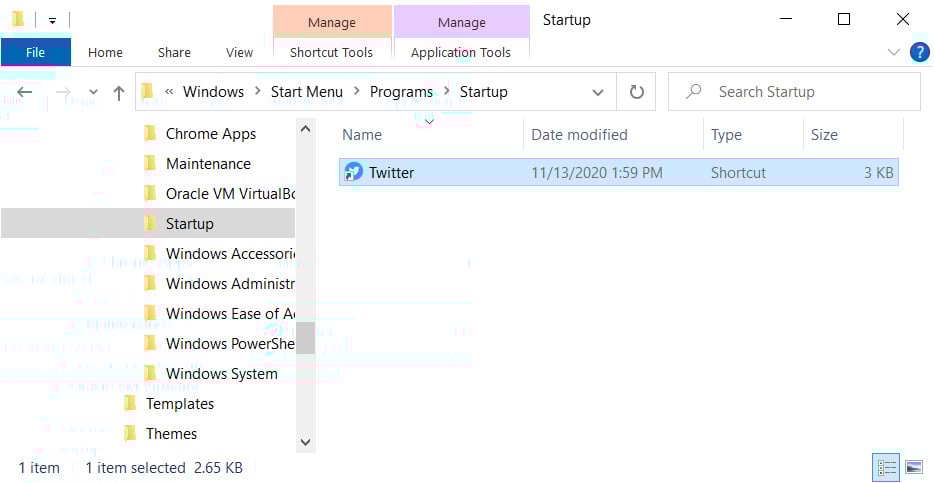Switch to Details view button

[x=887, y=468]
